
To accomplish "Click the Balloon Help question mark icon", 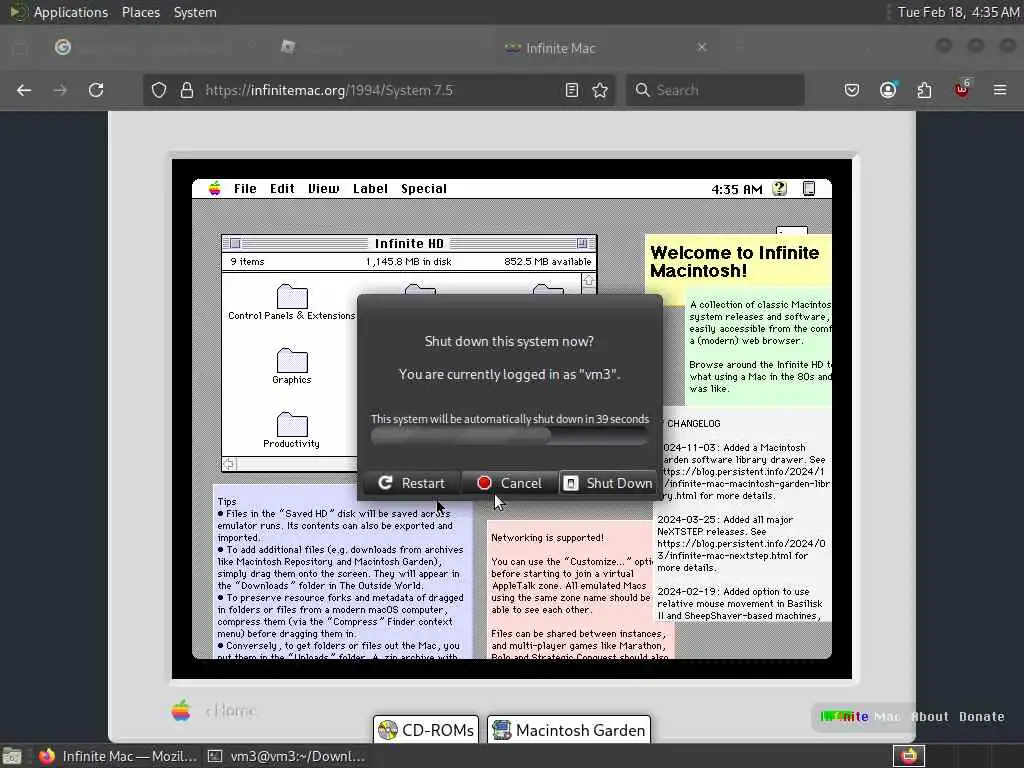I will [779, 189].
